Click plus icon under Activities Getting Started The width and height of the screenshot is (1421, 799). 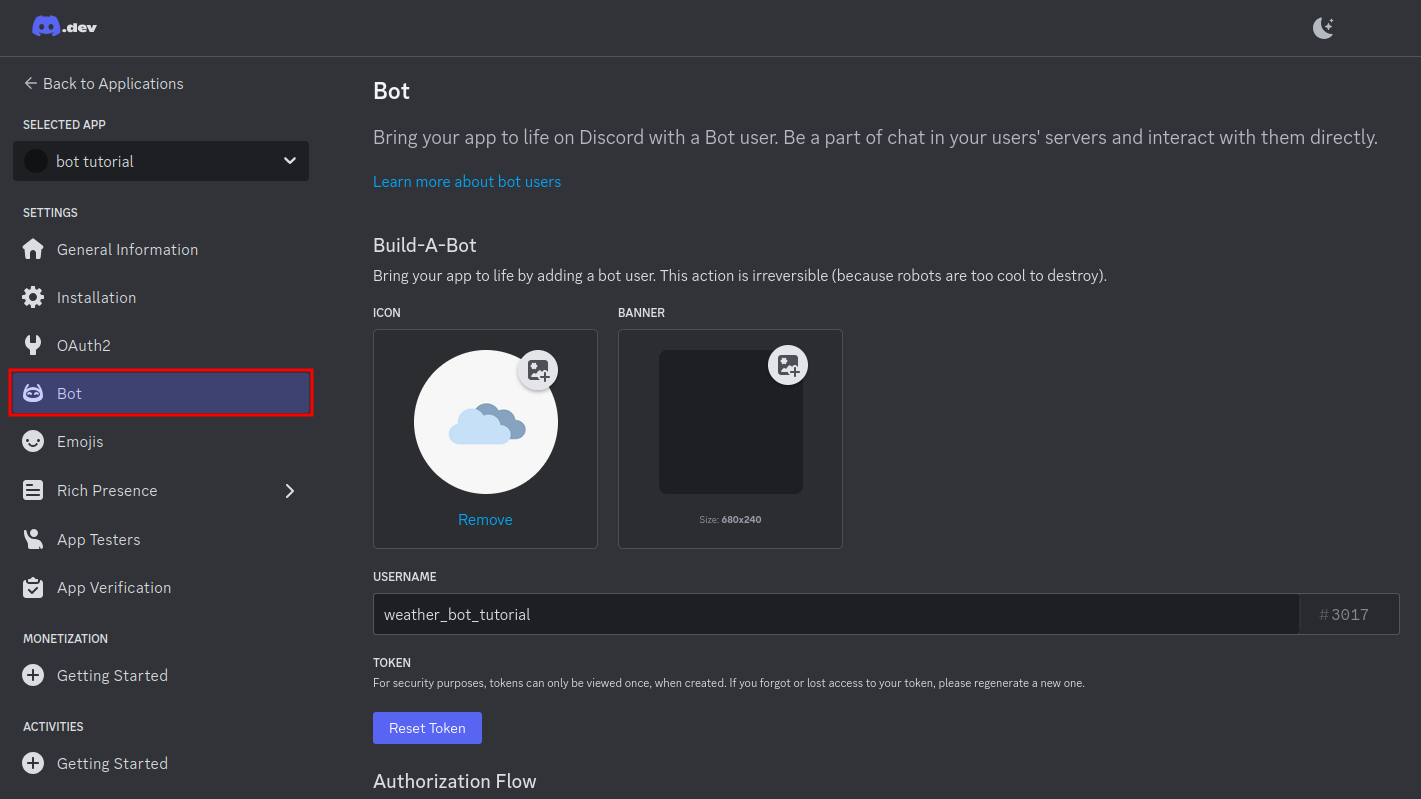[33, 763]
